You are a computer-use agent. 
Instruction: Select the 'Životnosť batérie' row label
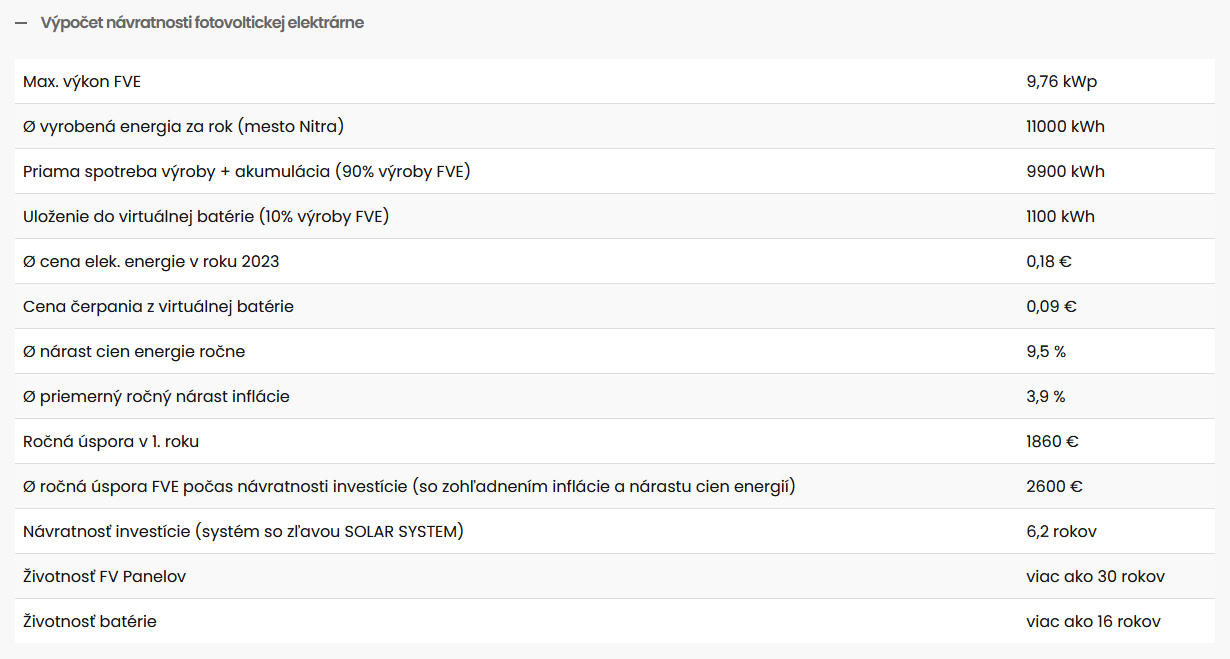pyautogui.click(x=90, y=622)
